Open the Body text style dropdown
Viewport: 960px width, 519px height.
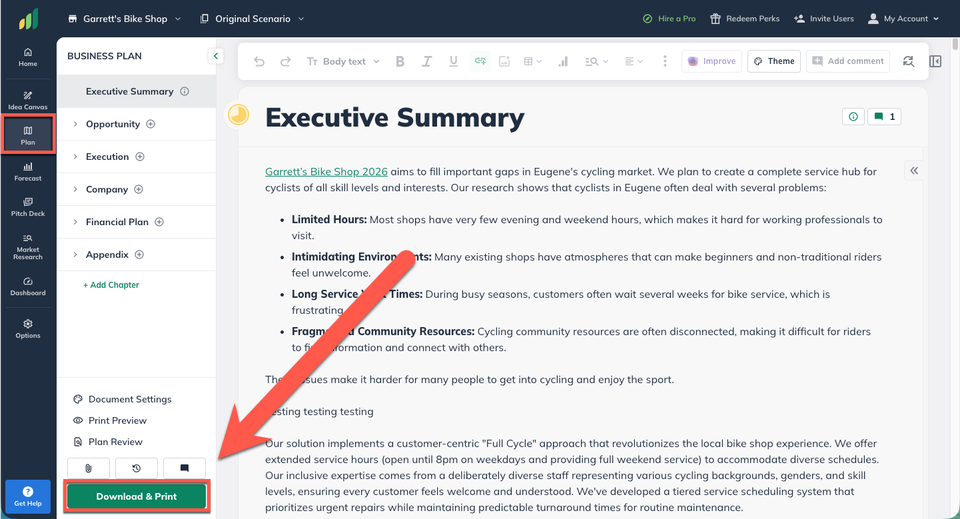[343, 61]
